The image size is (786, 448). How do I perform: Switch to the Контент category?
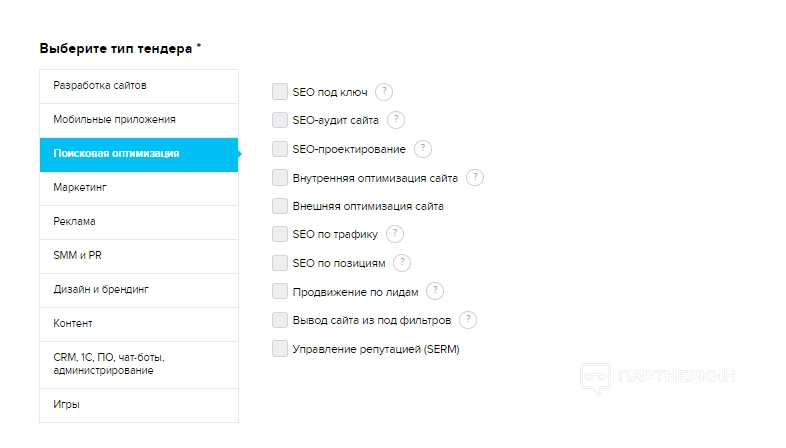(138, 324)
